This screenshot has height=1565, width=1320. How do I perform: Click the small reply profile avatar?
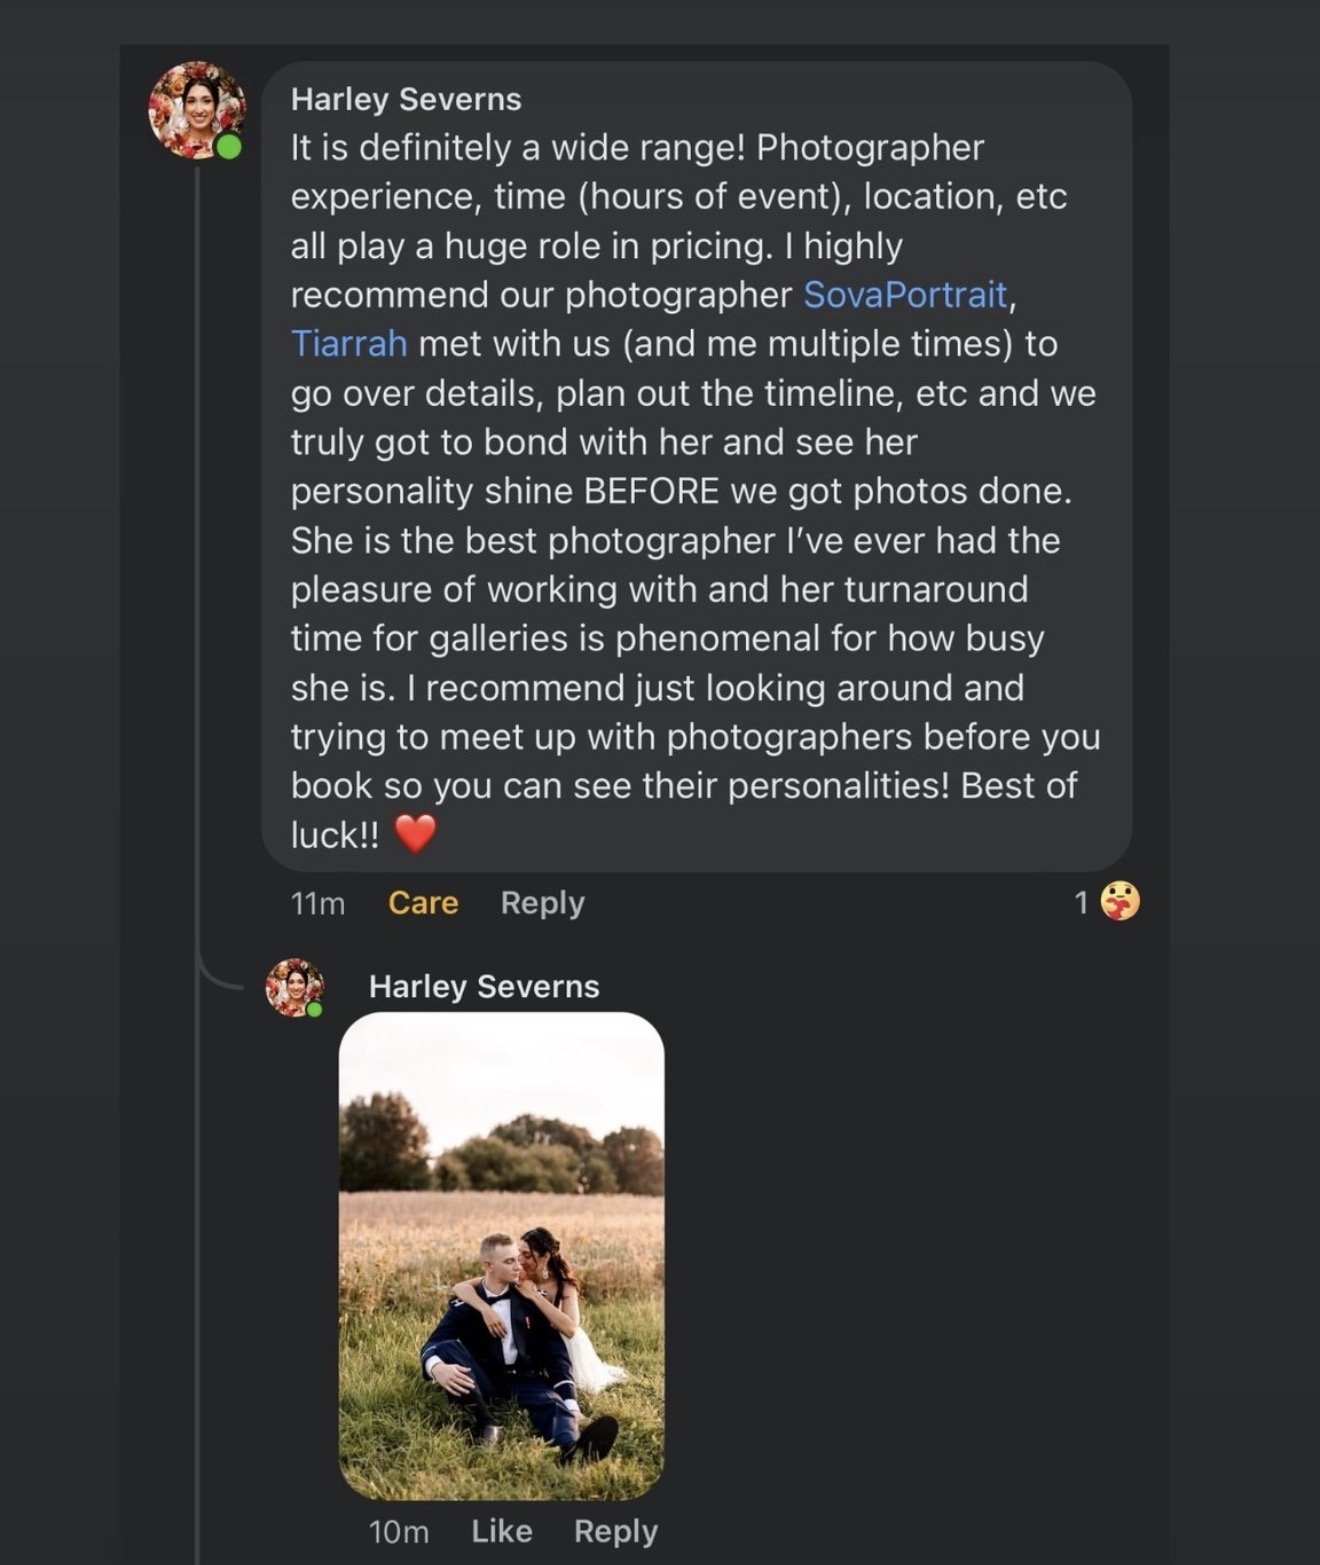click(x=294, y=987)
